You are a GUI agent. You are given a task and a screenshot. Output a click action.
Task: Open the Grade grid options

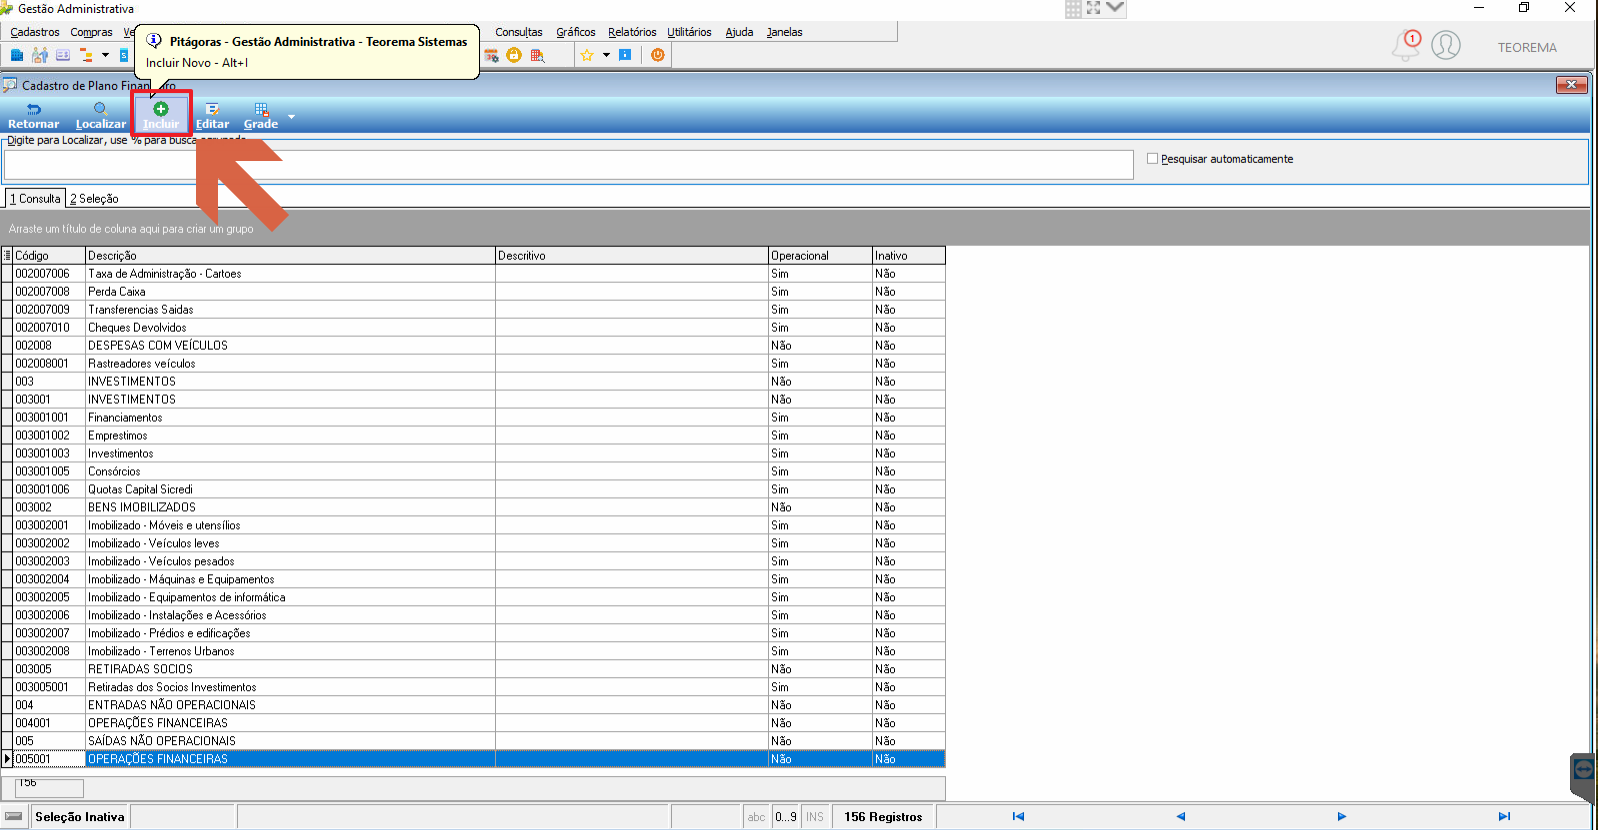tap(261, 115)
